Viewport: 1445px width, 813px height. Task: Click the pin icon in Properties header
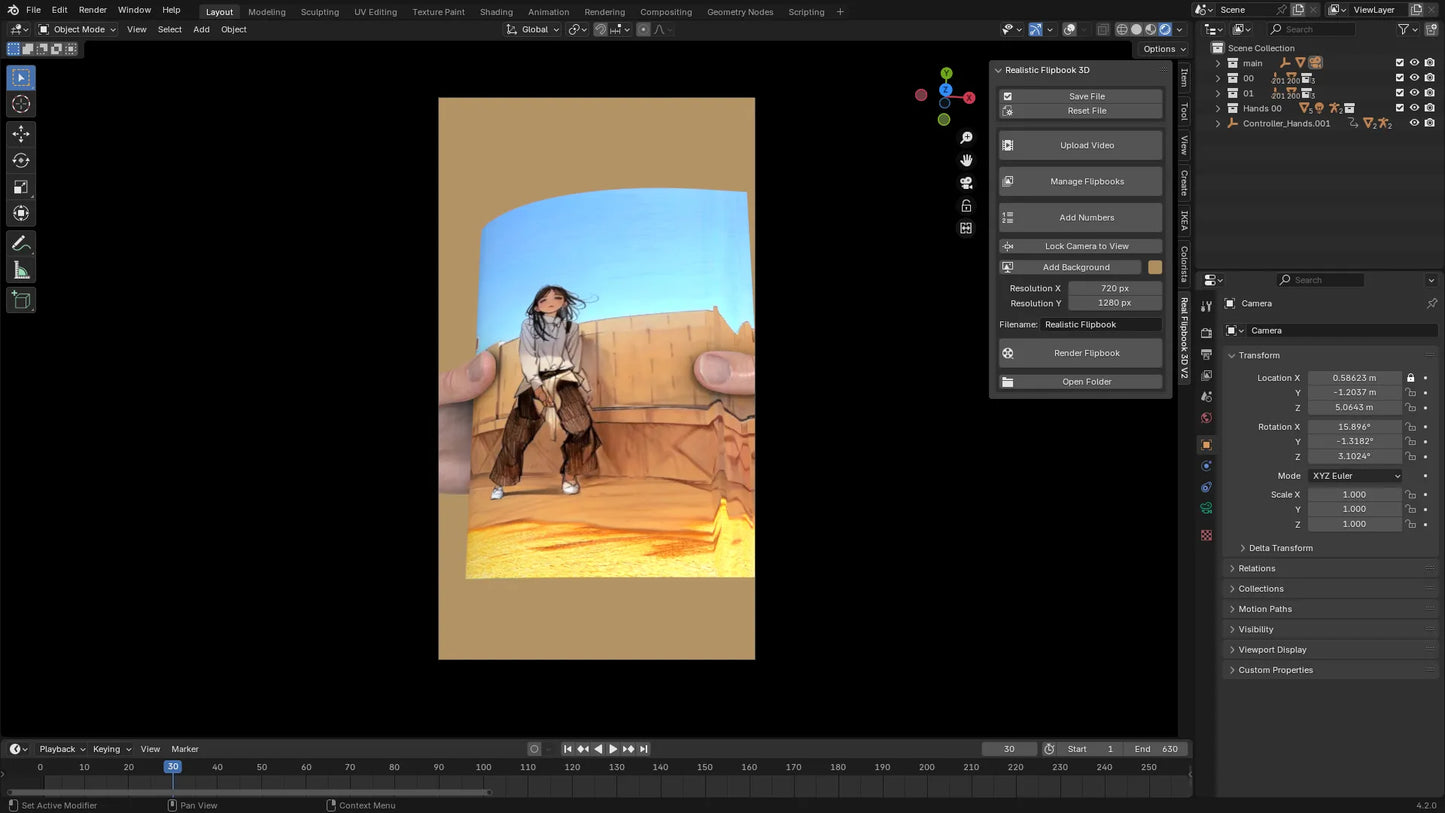point(1431,303)
